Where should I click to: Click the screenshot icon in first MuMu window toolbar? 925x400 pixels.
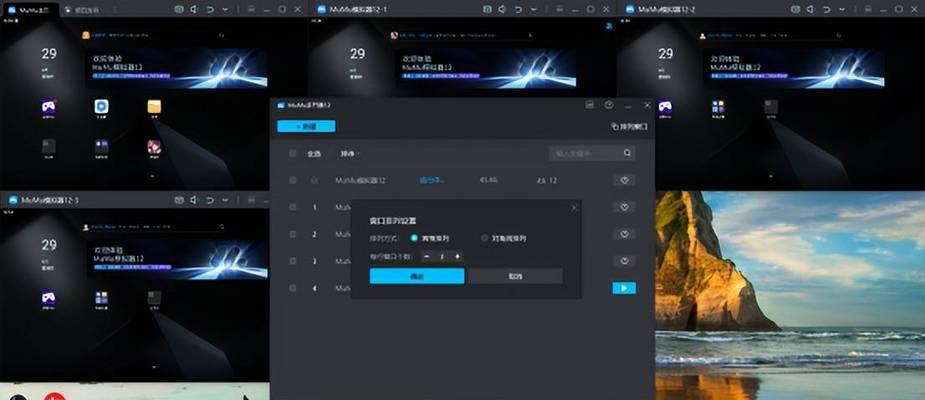[x=179, y=9]
